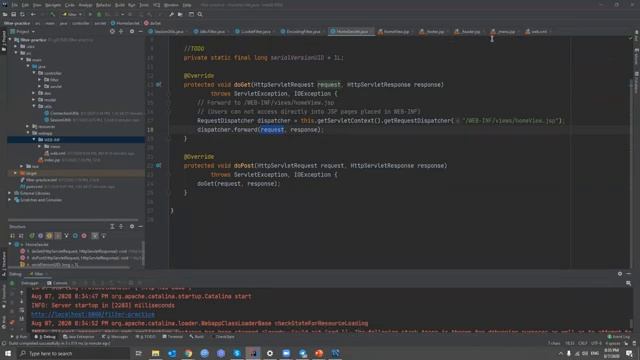Click the rerun debug icon in Debug panel
Screen dimensions: 640x360
point(12,283)
